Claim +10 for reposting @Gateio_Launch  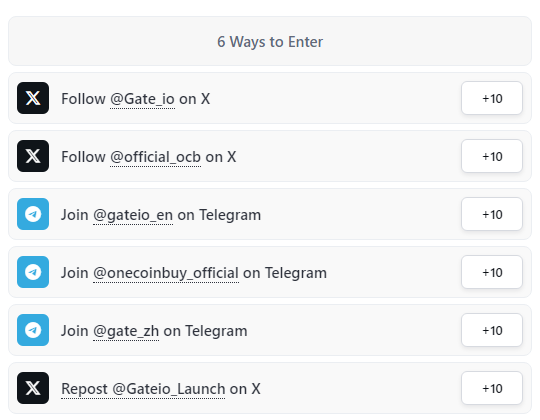pyautogui.click(x=492, y=388)
